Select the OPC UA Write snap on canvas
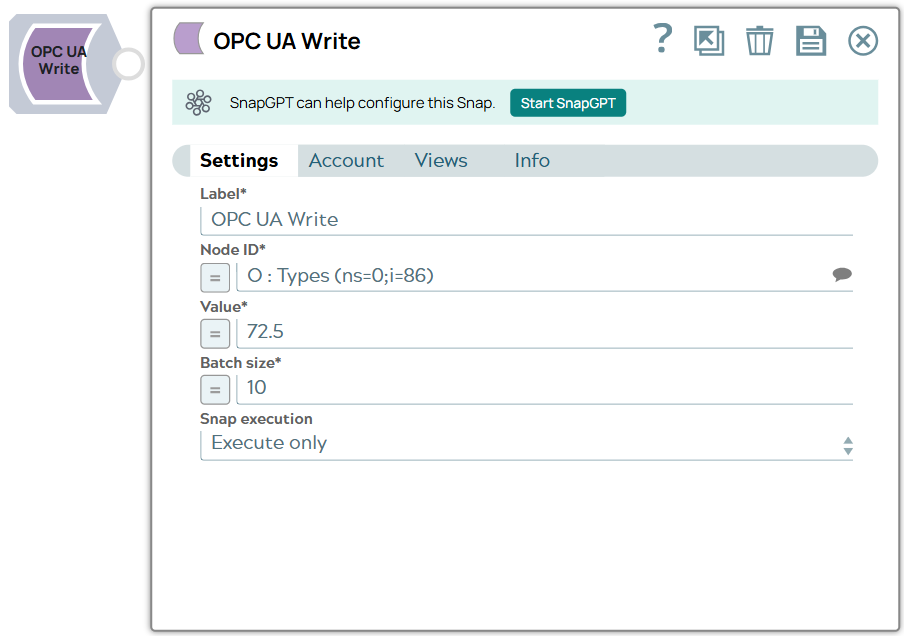Screen dimensions: 904x636 coord(57,62)
